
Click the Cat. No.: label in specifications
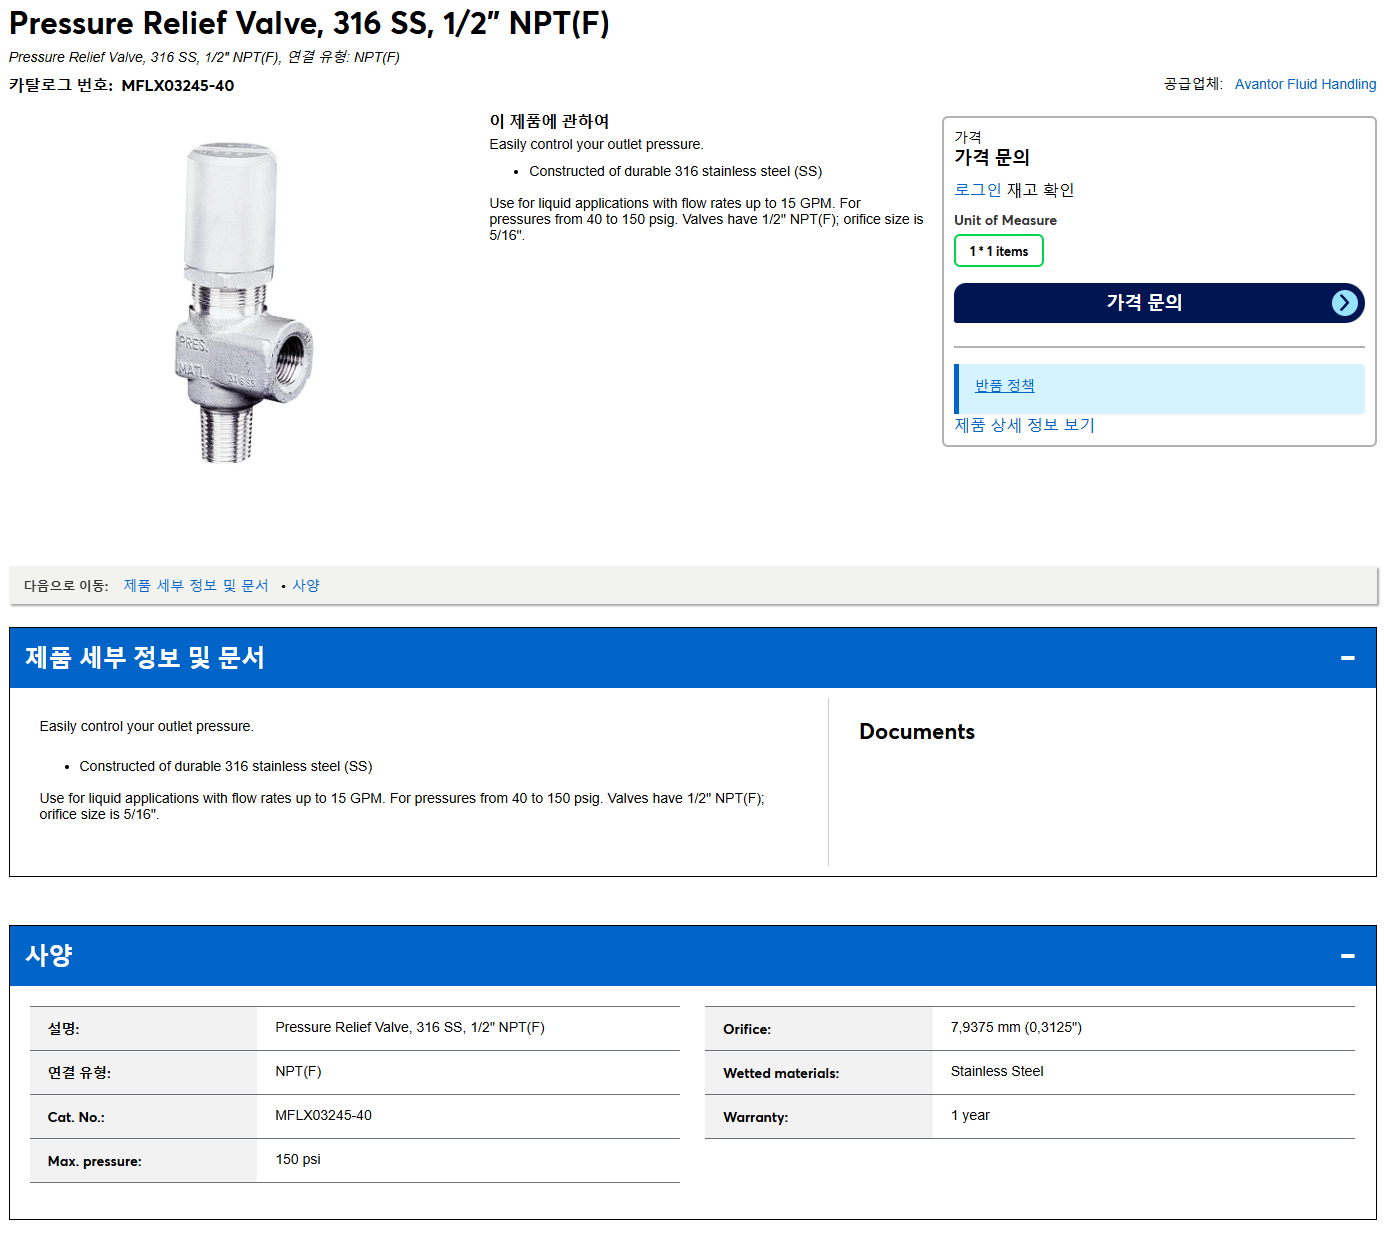point(76,1117)
